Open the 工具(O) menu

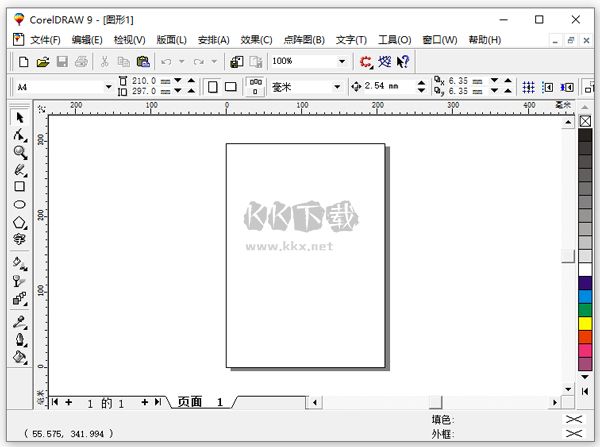click(395, 40)
